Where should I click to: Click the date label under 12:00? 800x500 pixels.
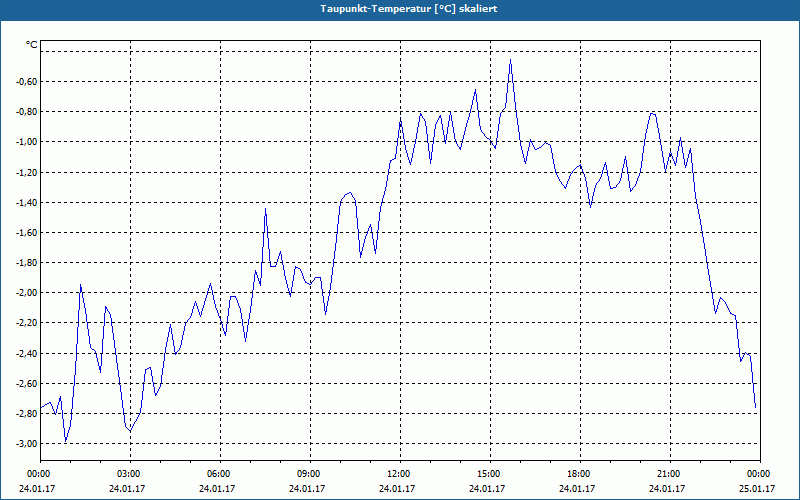397,489
